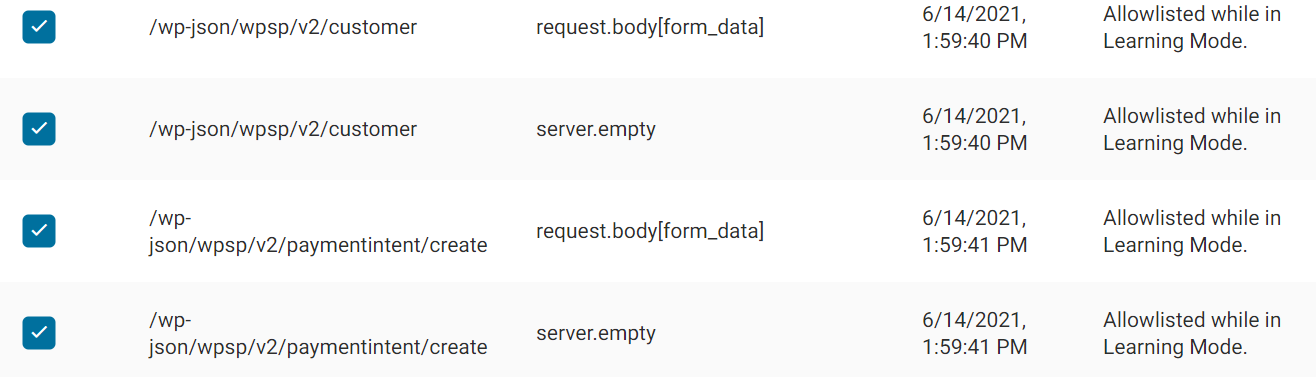Screen dimensions: 1316x377
Task: Click the Learning Mode comment in the paymentintent request.body row
Action: click(1192, 232)
